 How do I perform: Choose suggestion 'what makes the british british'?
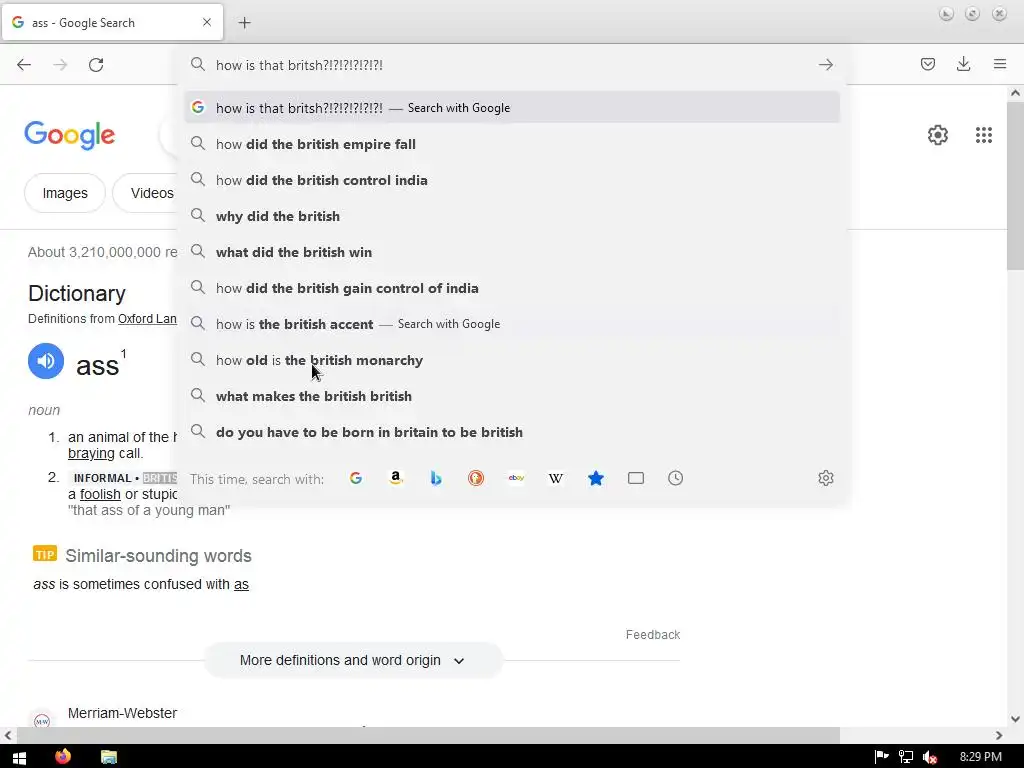pos(512,396)
